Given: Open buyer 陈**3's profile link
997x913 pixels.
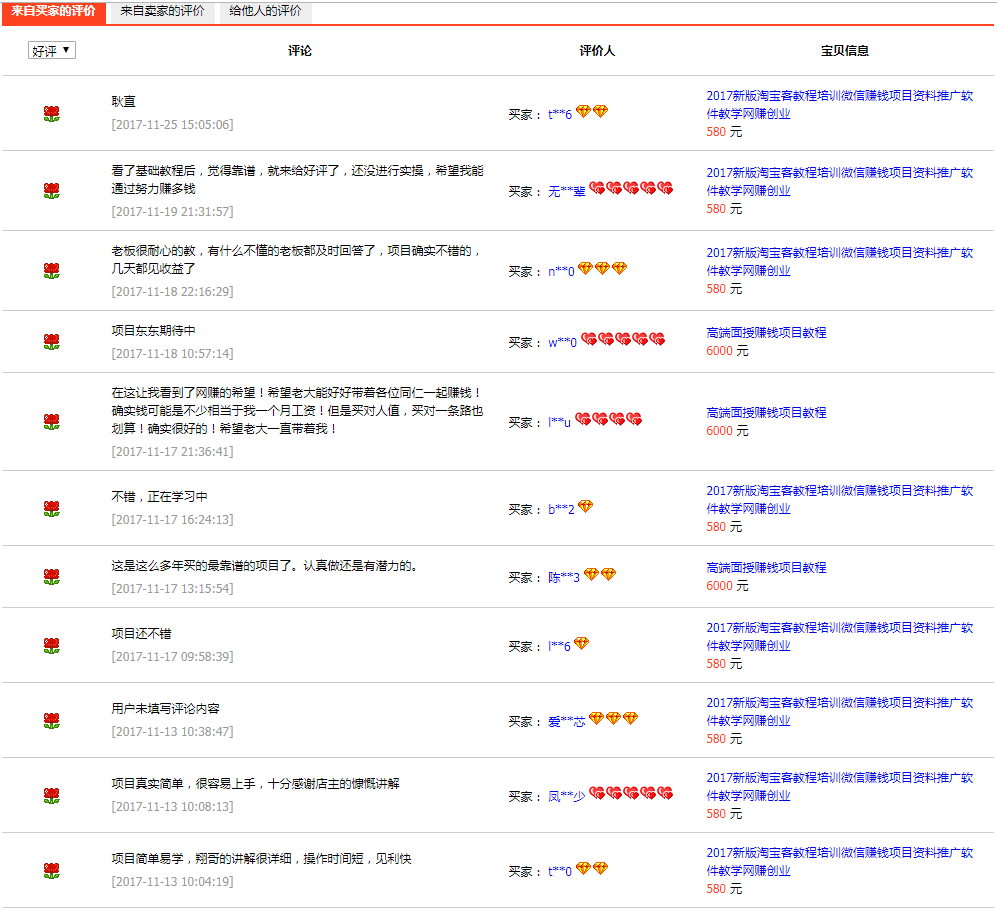Looking at the screenshot, I should [564, 578].
